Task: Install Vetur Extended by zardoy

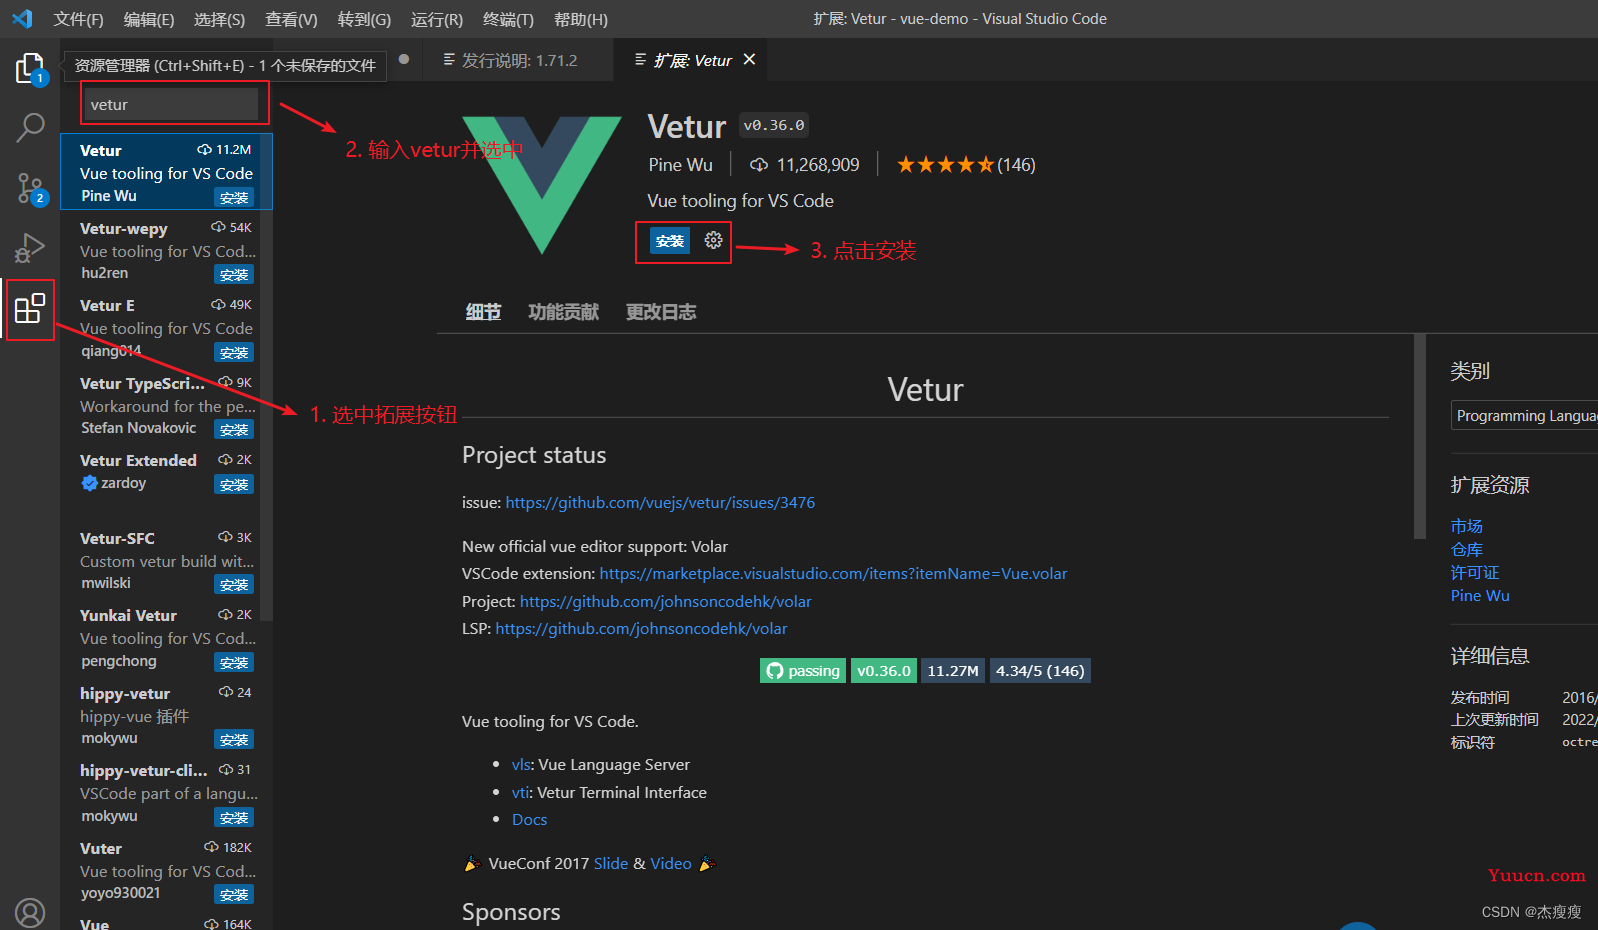Action: tap(234, 485)
